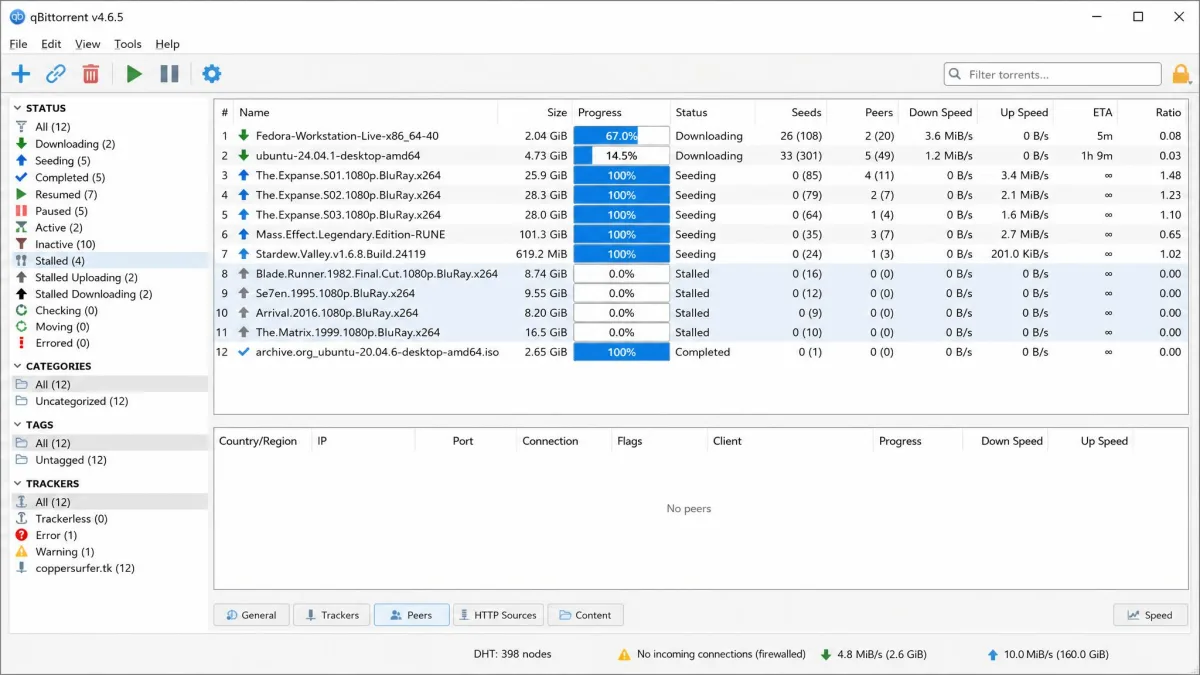1200x675 pixels.
Task: Click the red Delete torrent trash icon
Action: pyautogui.click(x=91, y=73)
